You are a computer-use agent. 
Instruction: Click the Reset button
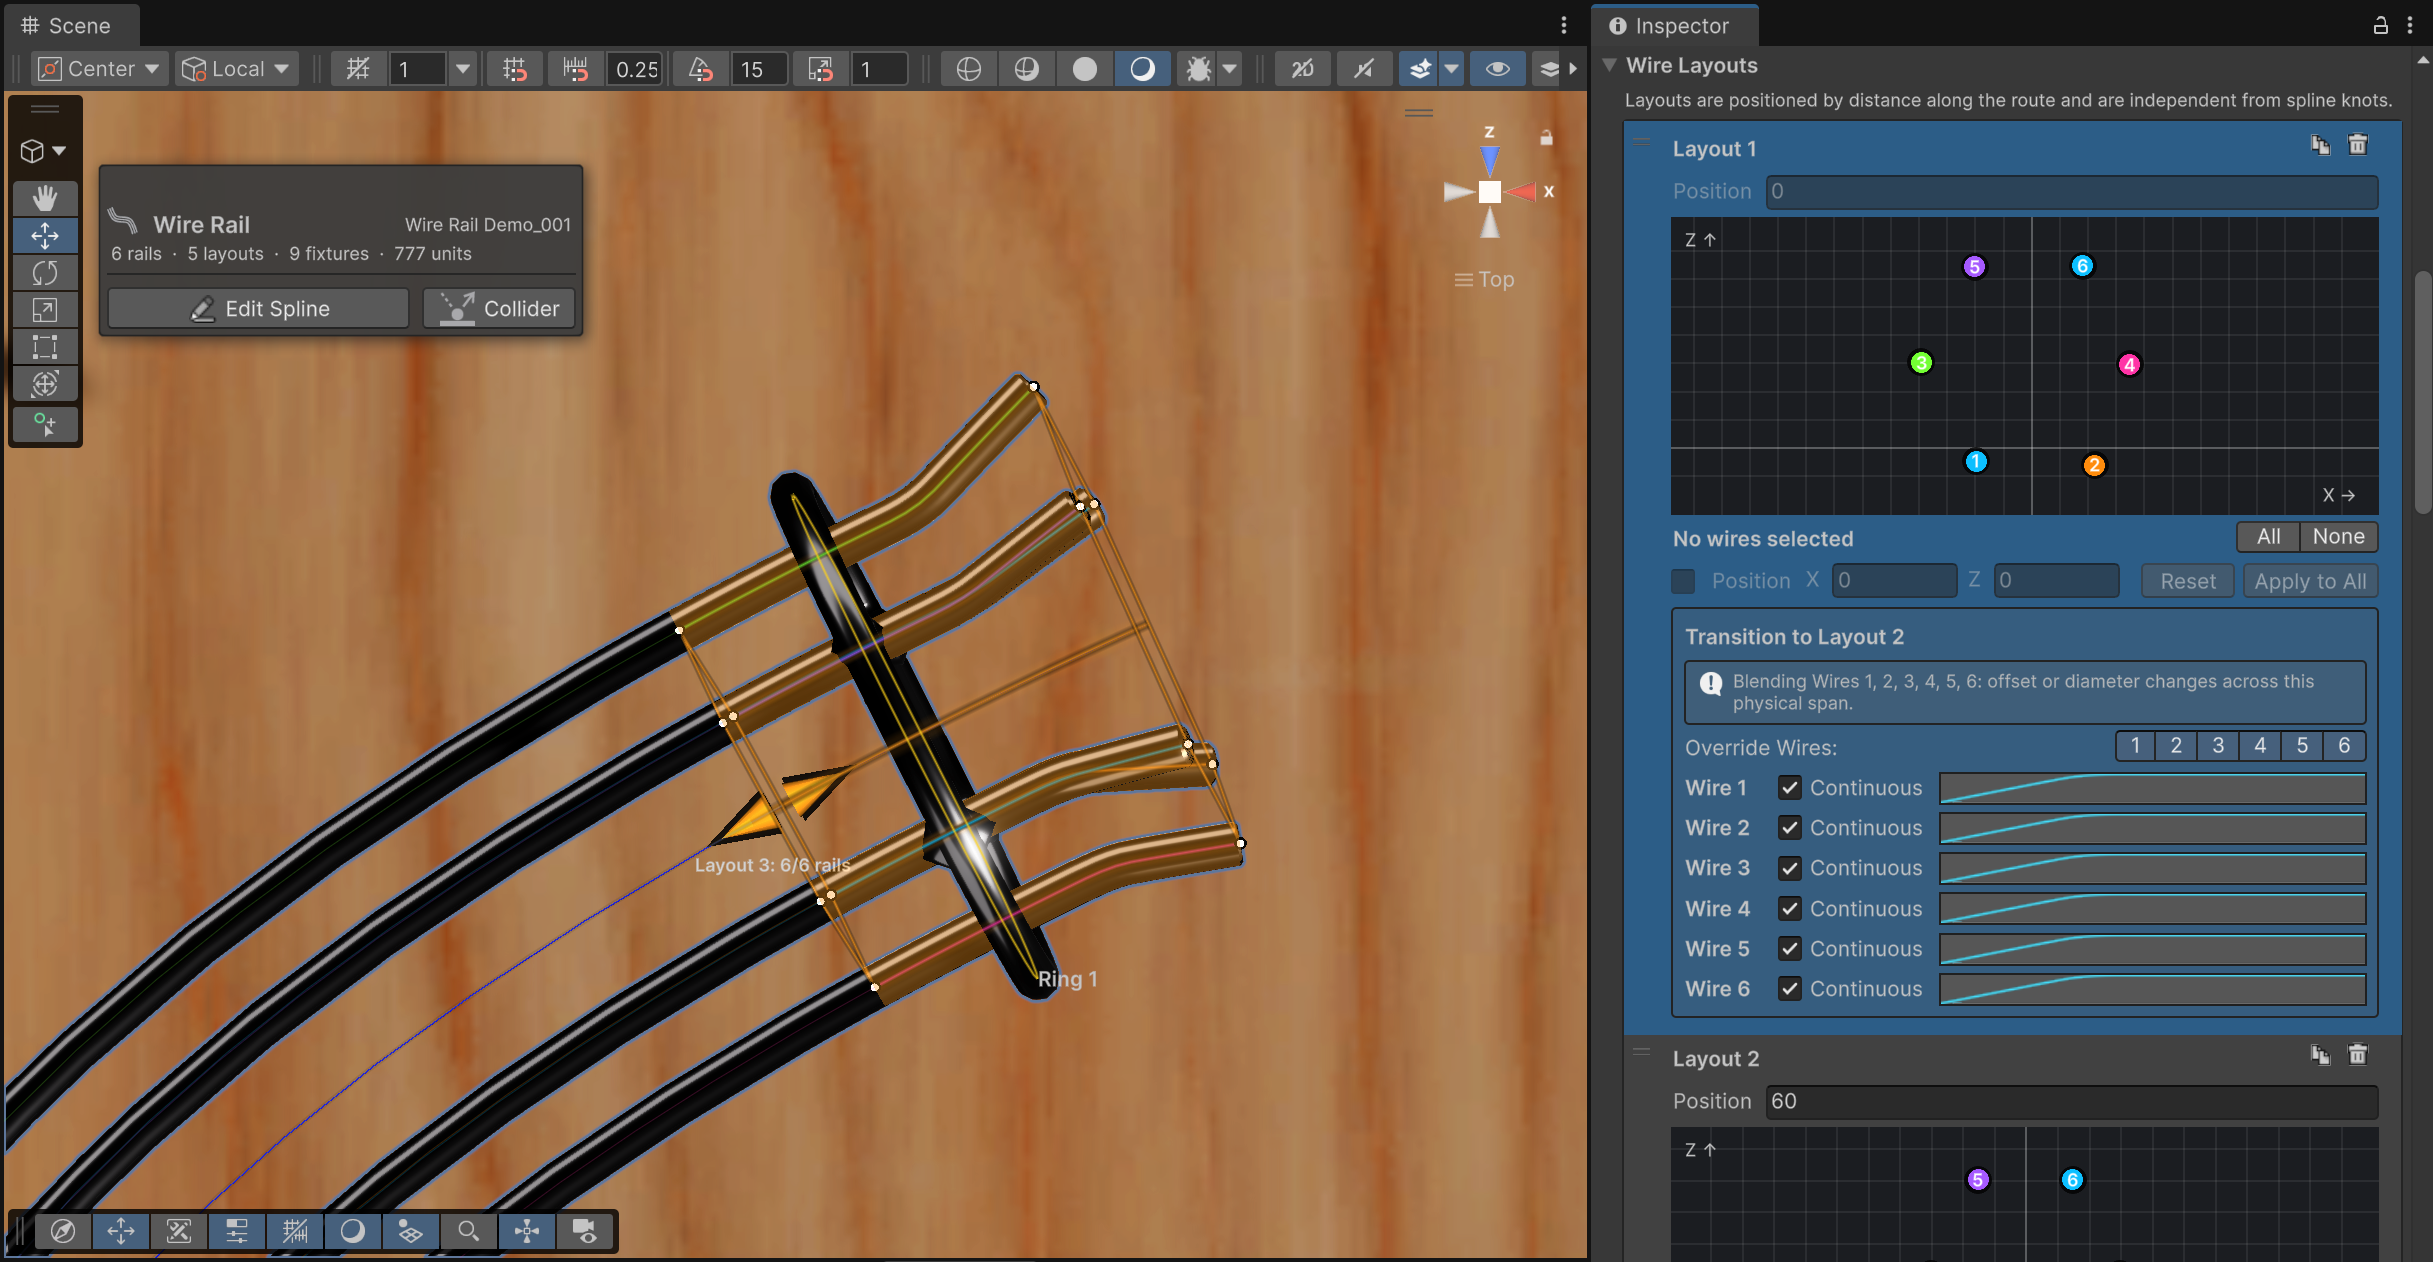2187,581
